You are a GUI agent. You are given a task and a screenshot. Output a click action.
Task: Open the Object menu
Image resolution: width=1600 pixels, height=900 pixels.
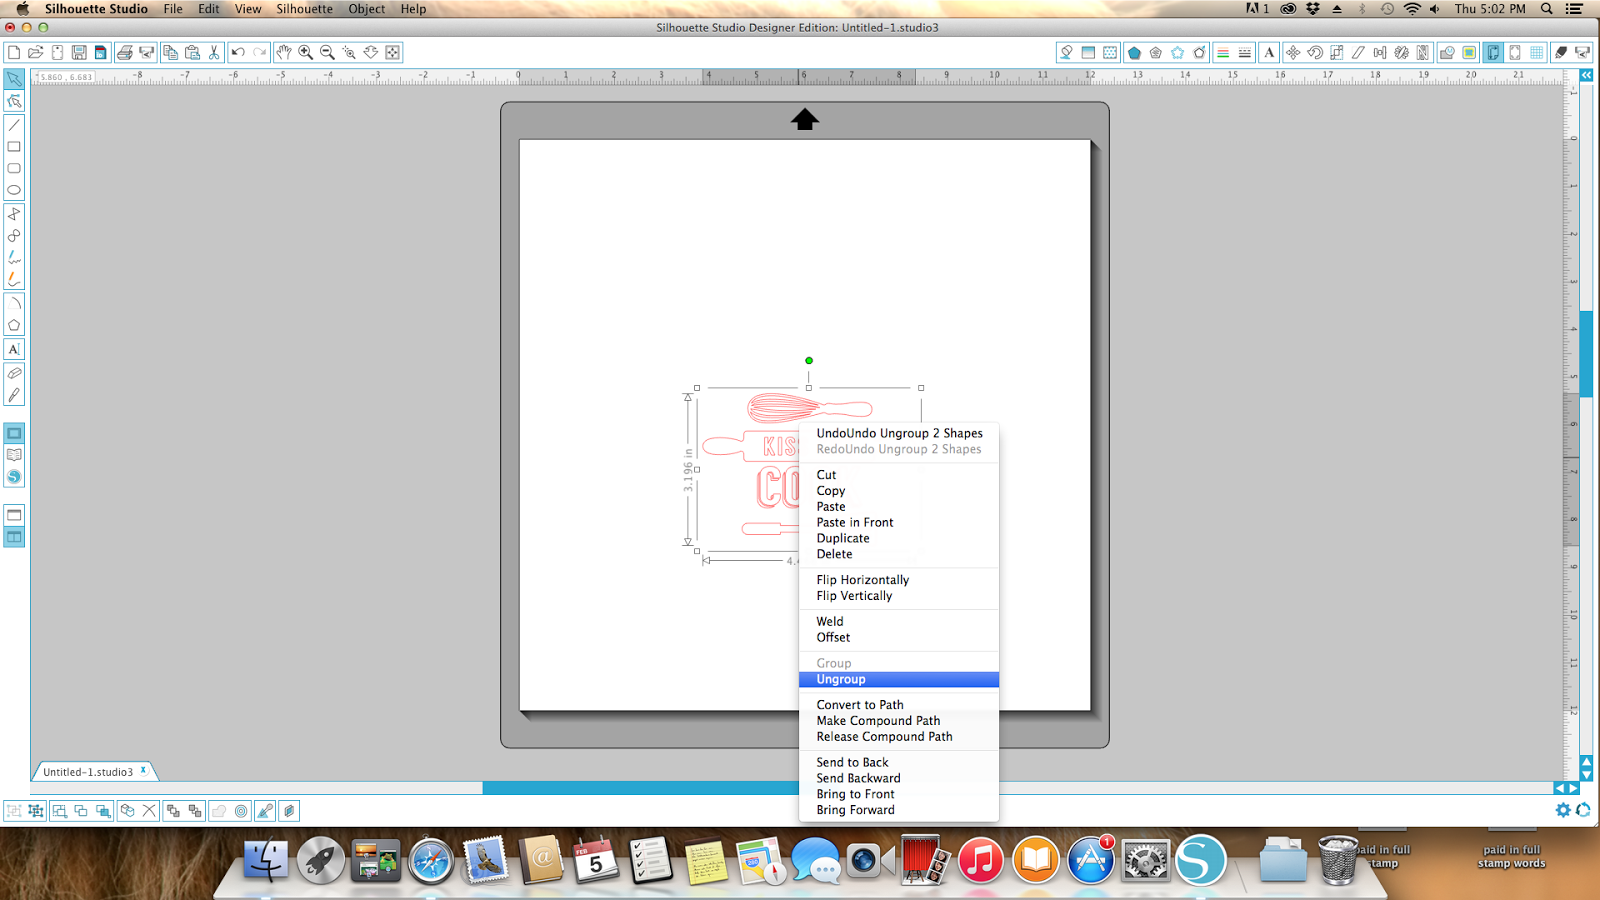point(367,9)
